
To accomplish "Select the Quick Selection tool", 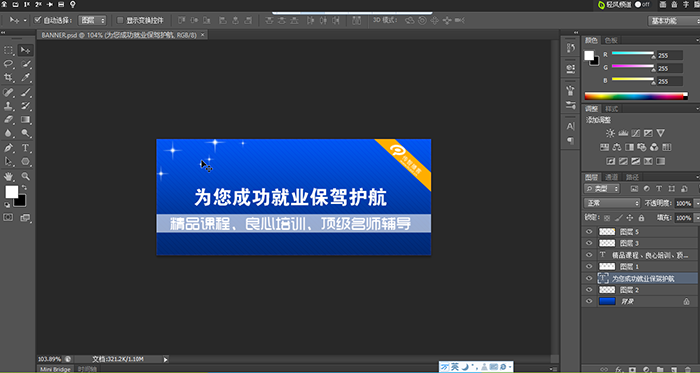I will point(25,64).
